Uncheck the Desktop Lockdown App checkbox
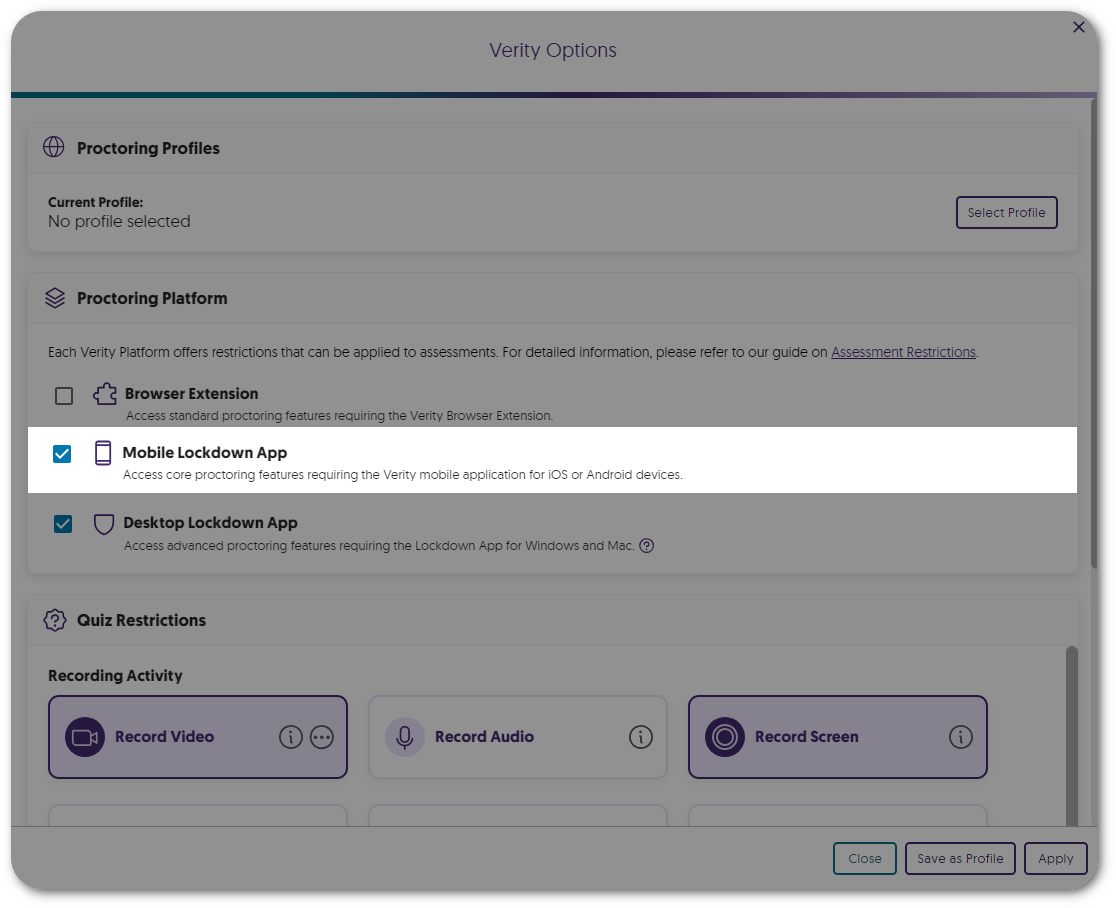Viewport: 1116px width, 908px height. point(63,524)
